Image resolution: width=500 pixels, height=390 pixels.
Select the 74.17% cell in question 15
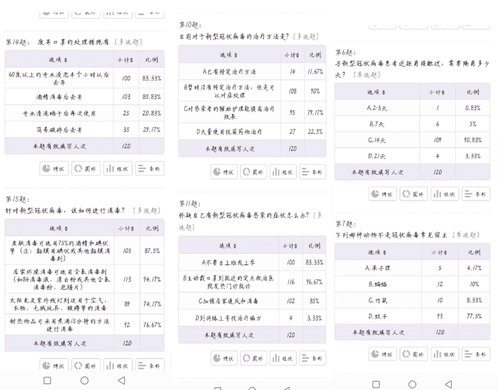[x=152, y=304]
